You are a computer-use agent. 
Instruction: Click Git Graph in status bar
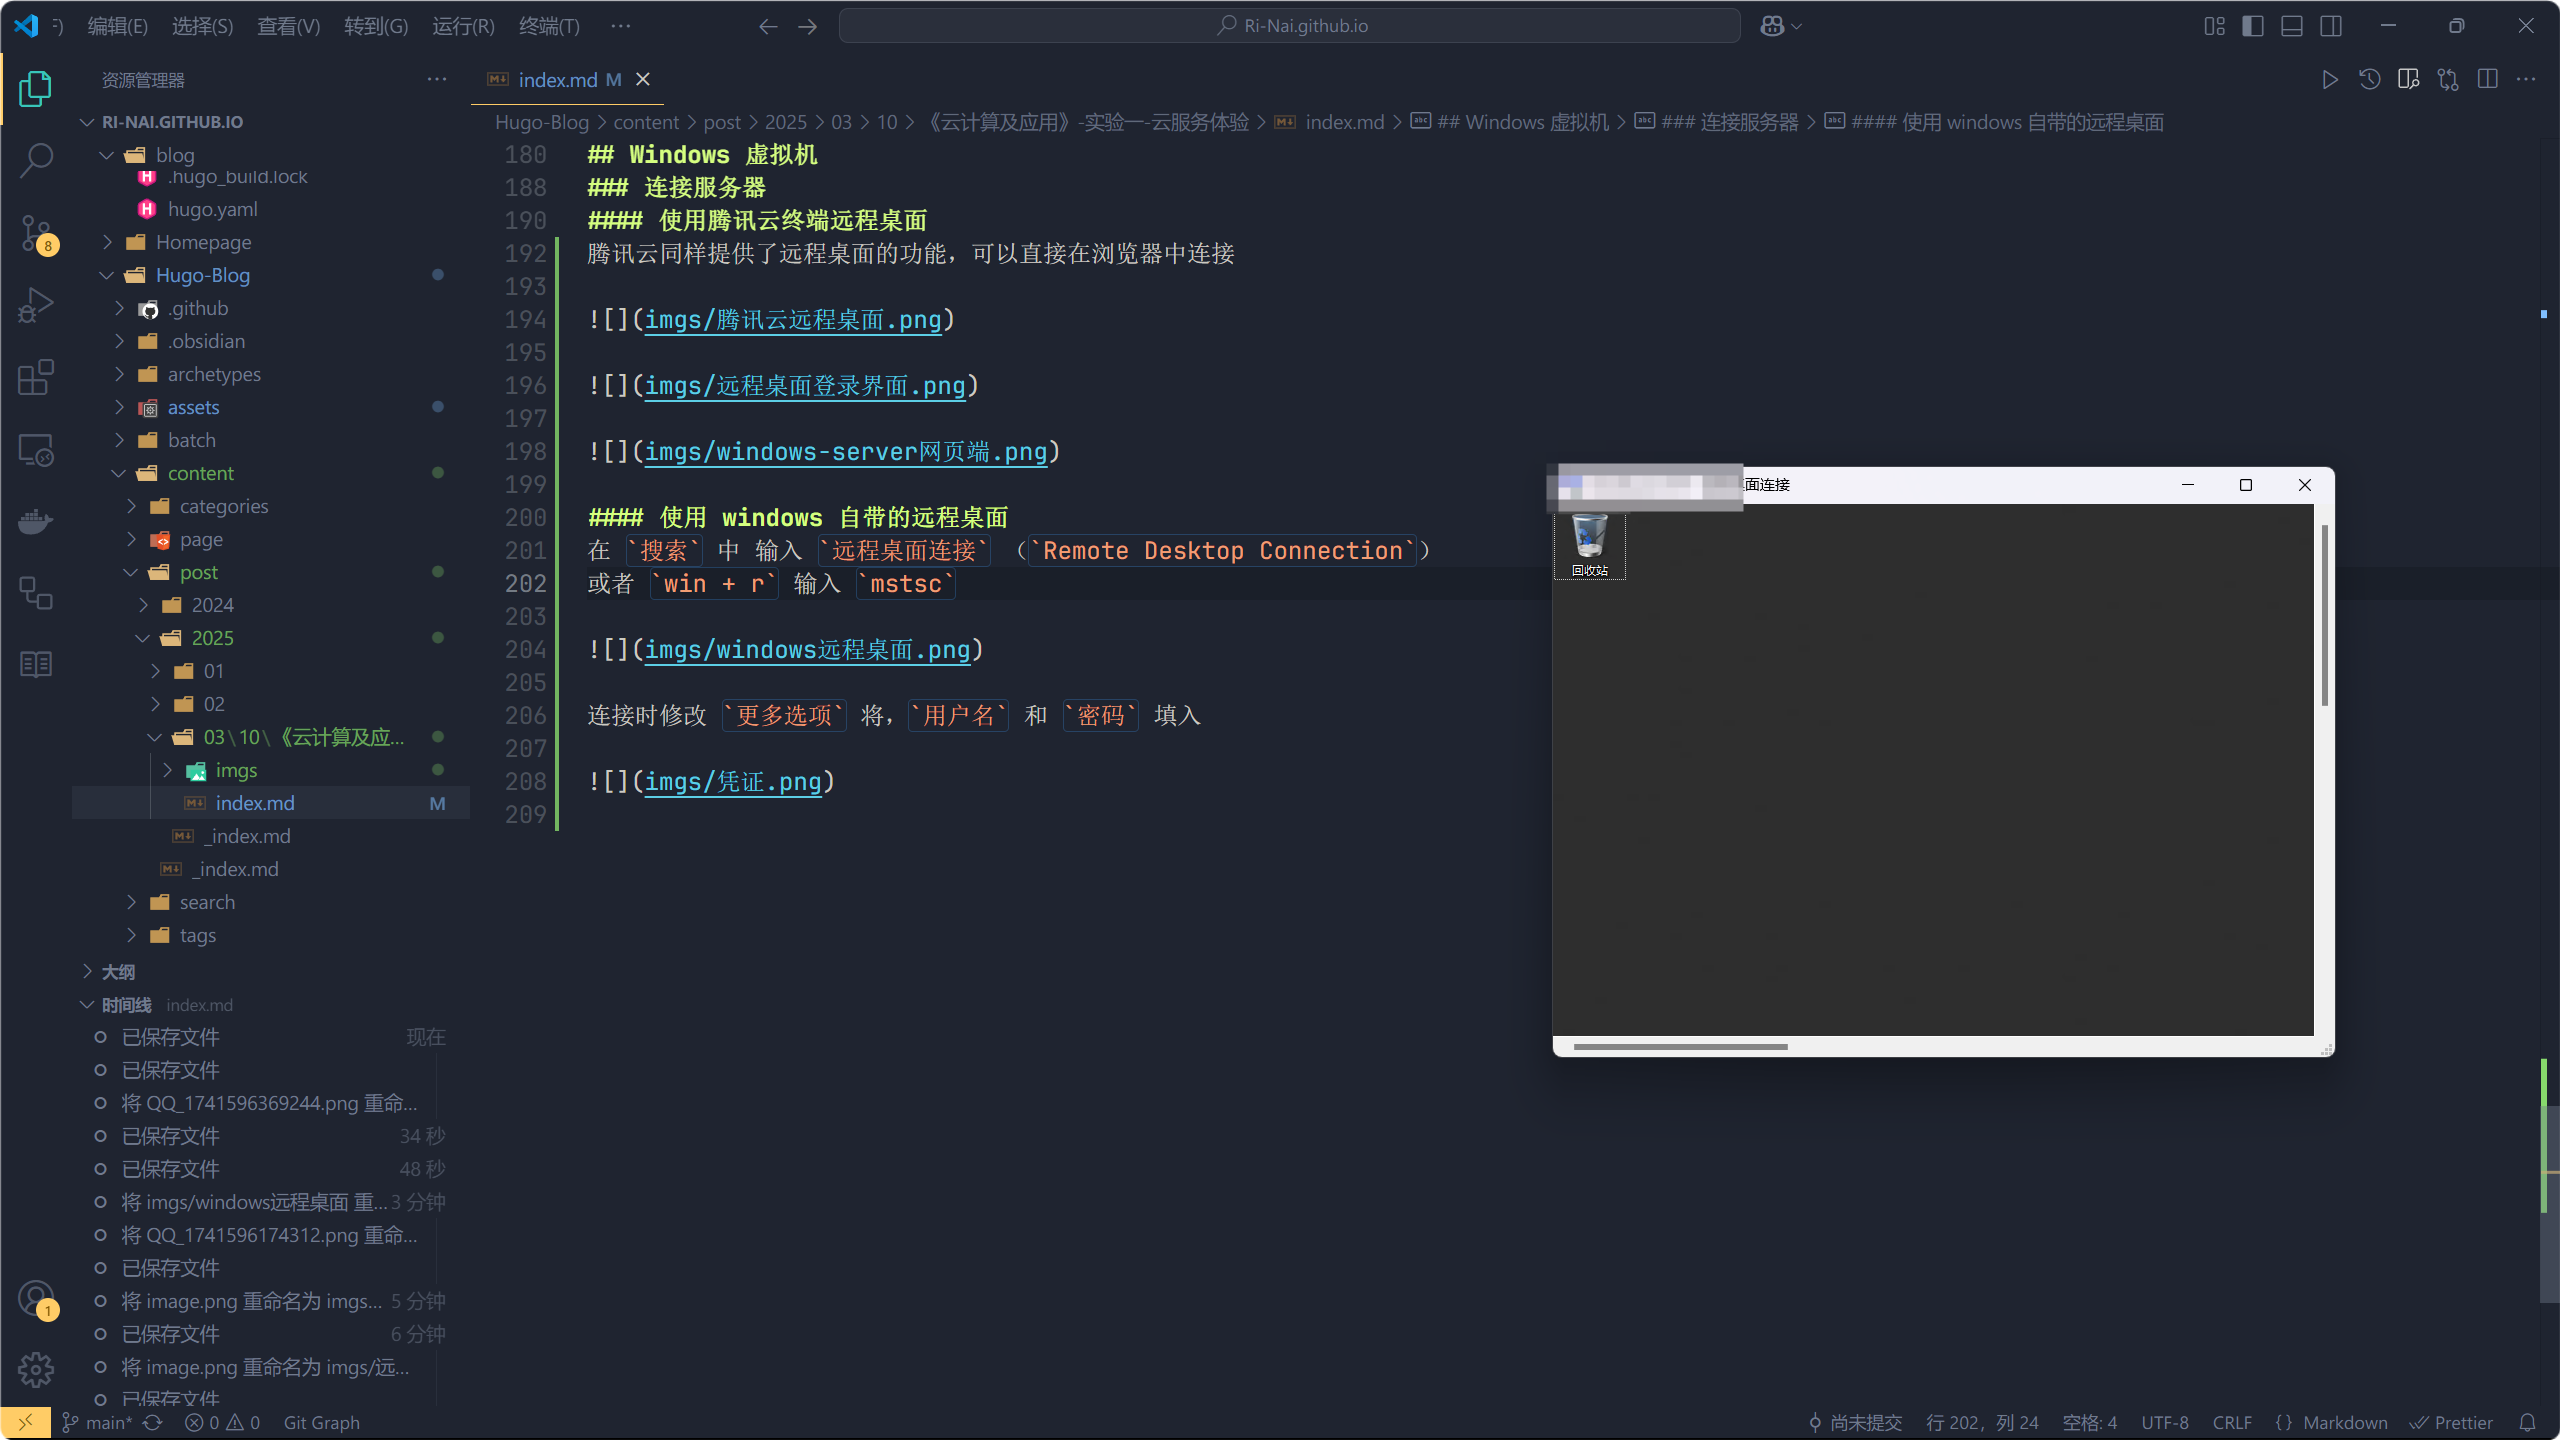pos(321,1422)
